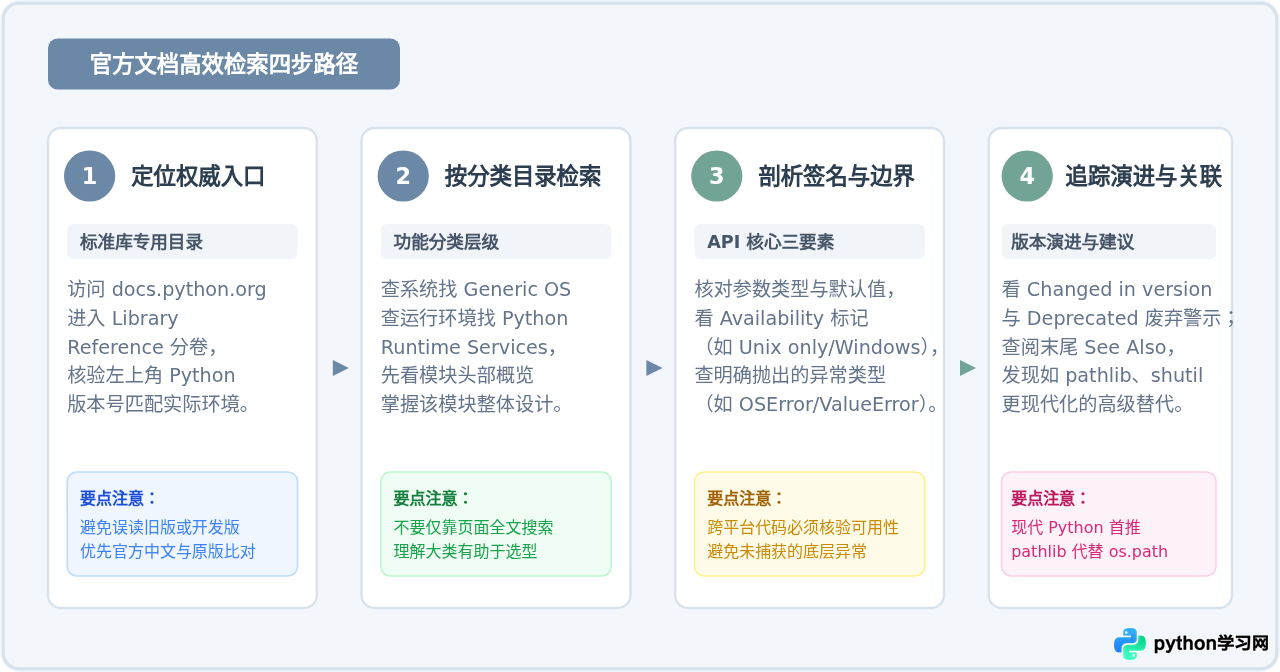The width and height of the screenshot is (1280, 672).
Task: Click the line 看 Changed in version
Action: click(1107, 290)
